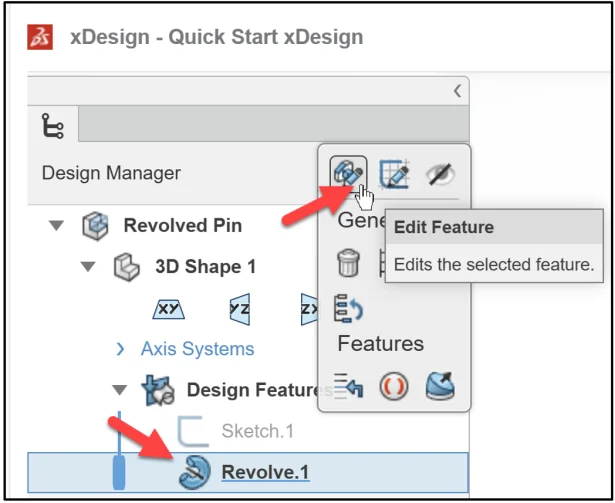Select the Design Features tree item
Image resolution: width=615 pixels, height=503 pixels.
253,390
